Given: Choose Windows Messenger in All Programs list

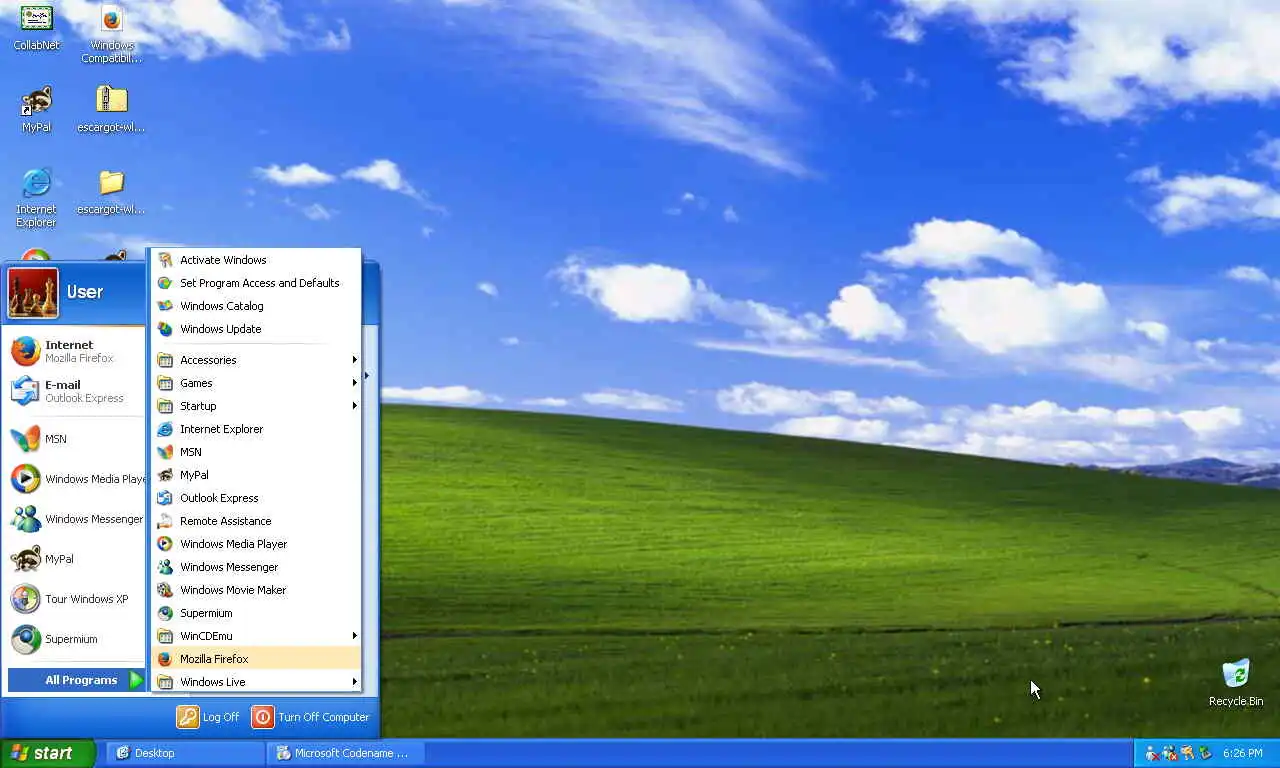Looking at the screenshot, I should pyautogui.click(x=256, y=567).
